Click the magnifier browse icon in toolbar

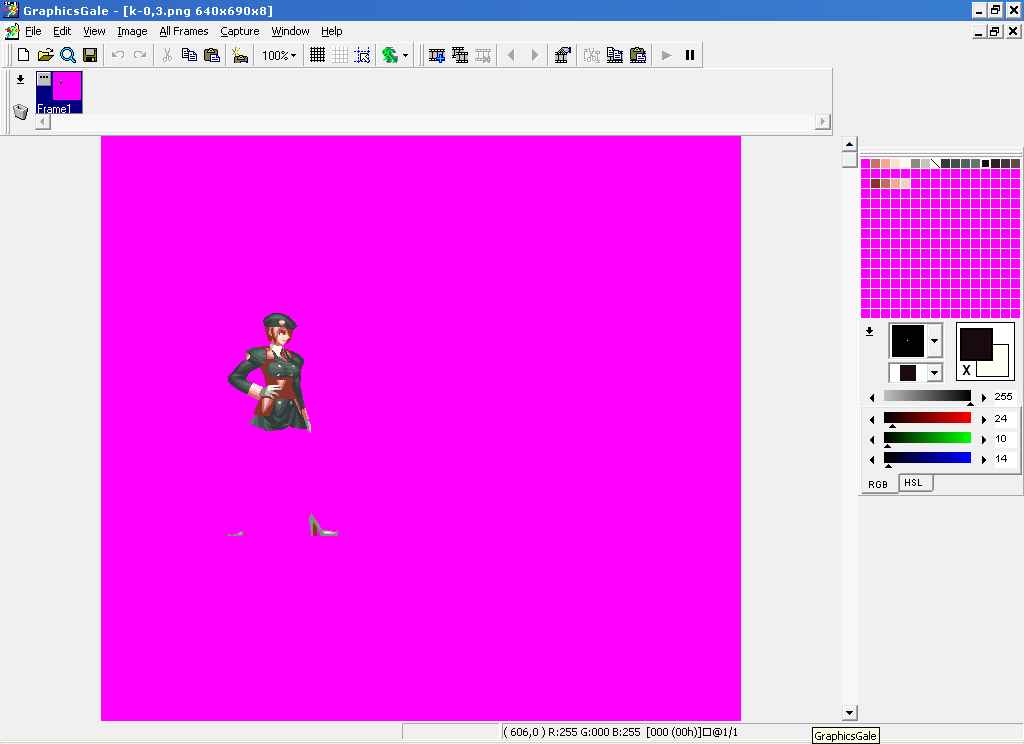[67, 55]
